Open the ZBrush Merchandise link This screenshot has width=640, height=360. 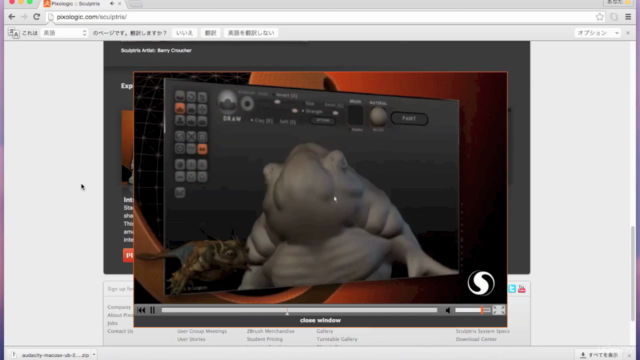click(x=271, y=331)
